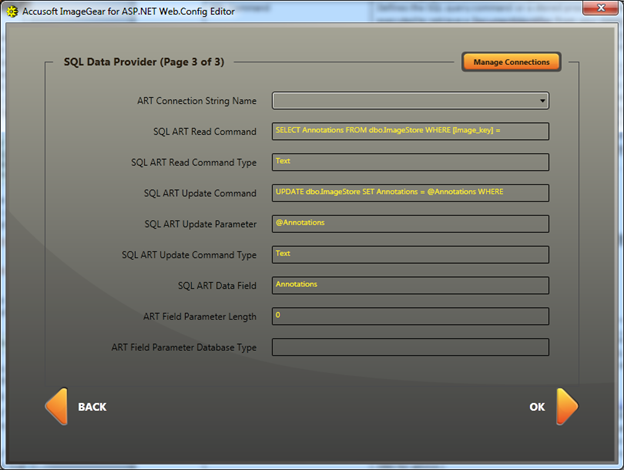The height and width of the screenshot is (470, 624).
Task: Confirm settings with the OK label
Action: coord(537,407)
